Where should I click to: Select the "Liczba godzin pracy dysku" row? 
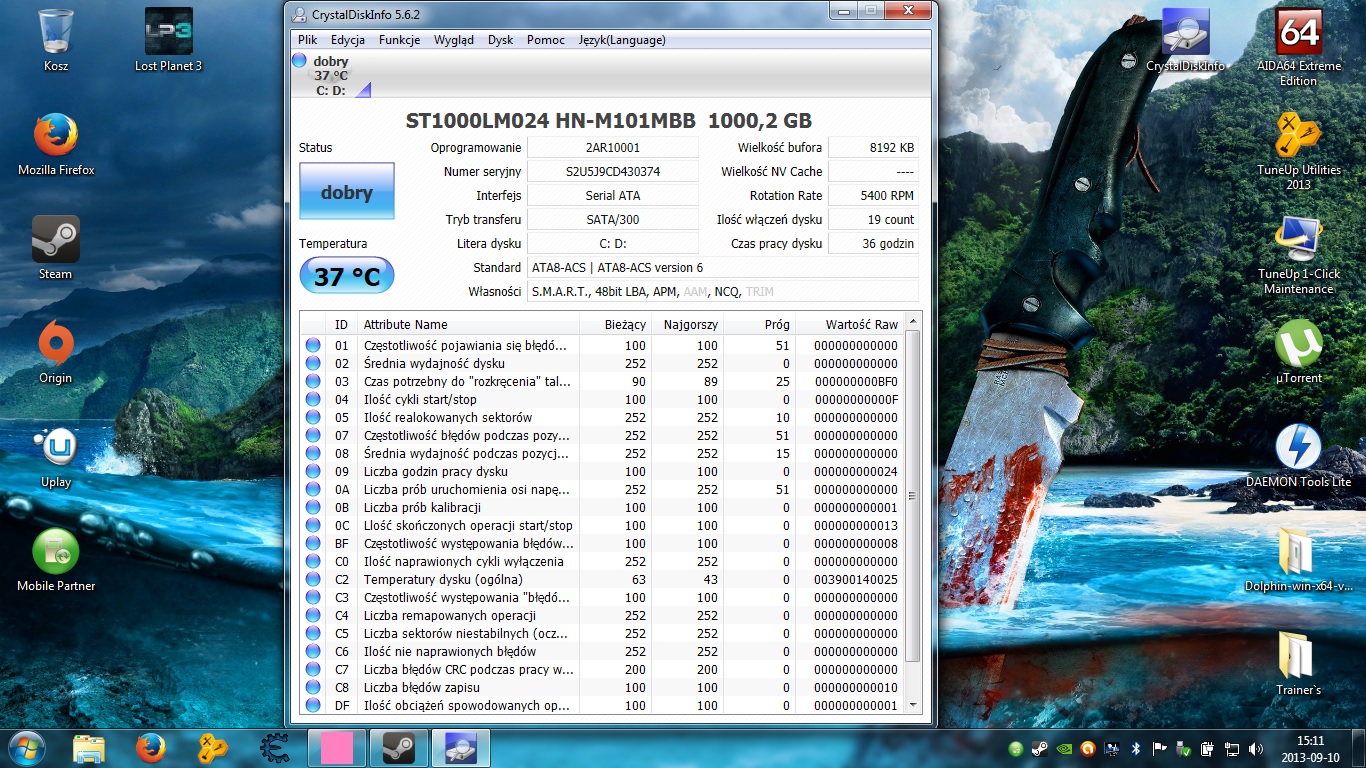tap(602, 471)
